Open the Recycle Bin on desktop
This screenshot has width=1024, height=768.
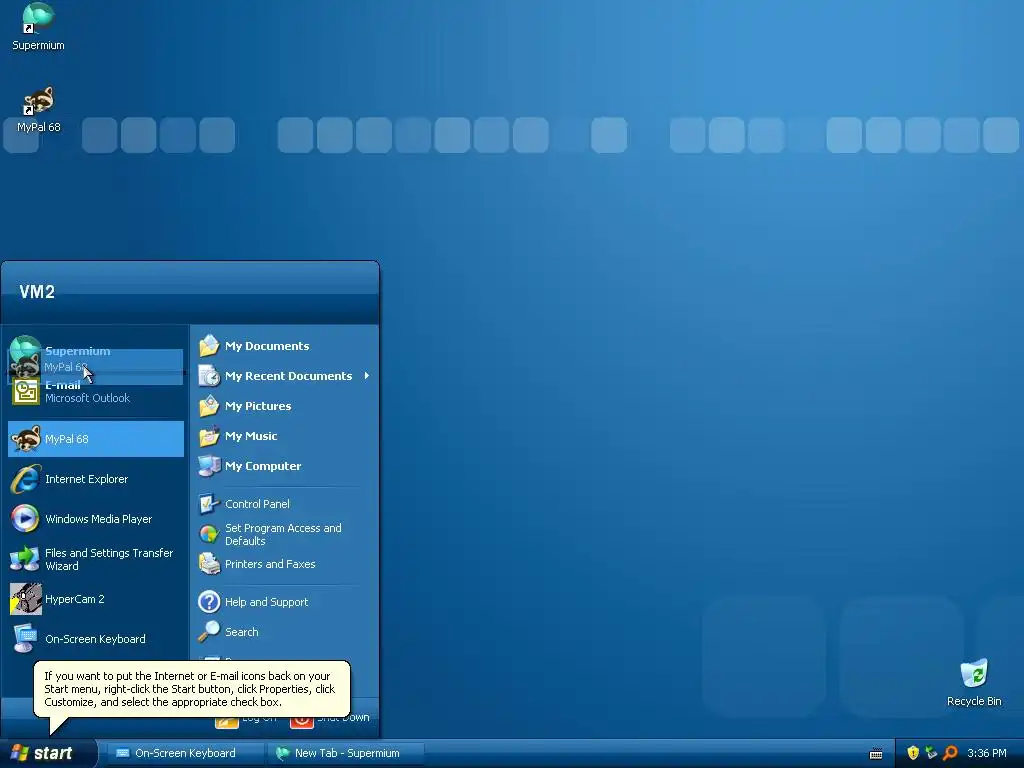coord(974,682)
